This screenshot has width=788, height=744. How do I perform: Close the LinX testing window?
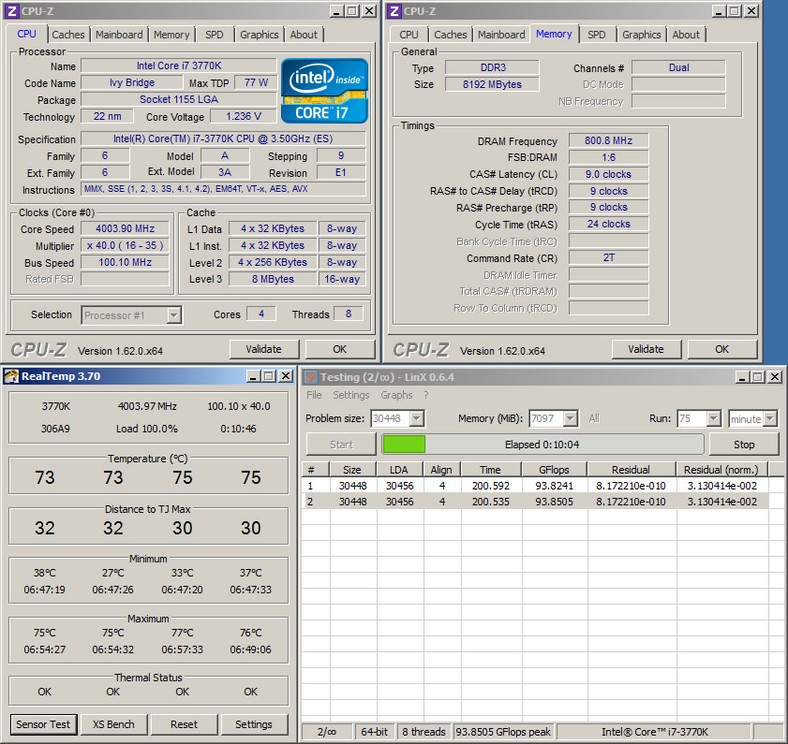point(774,376)
